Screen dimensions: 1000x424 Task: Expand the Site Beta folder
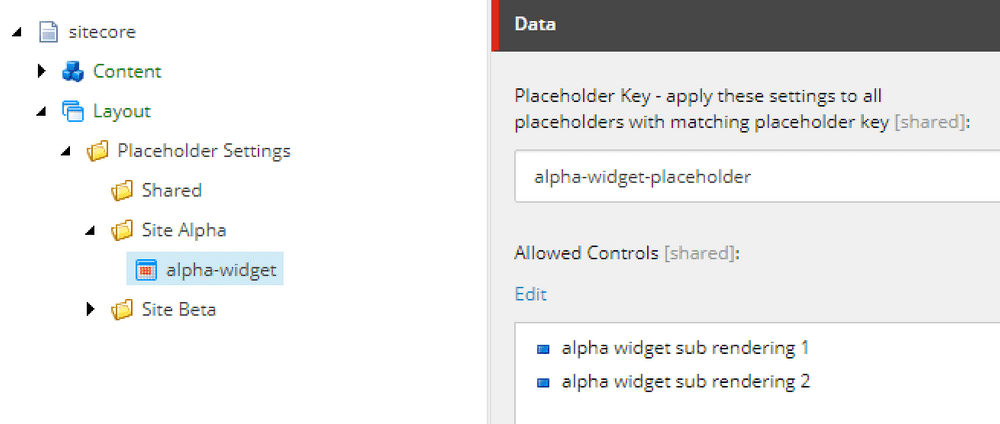[91, 310]
